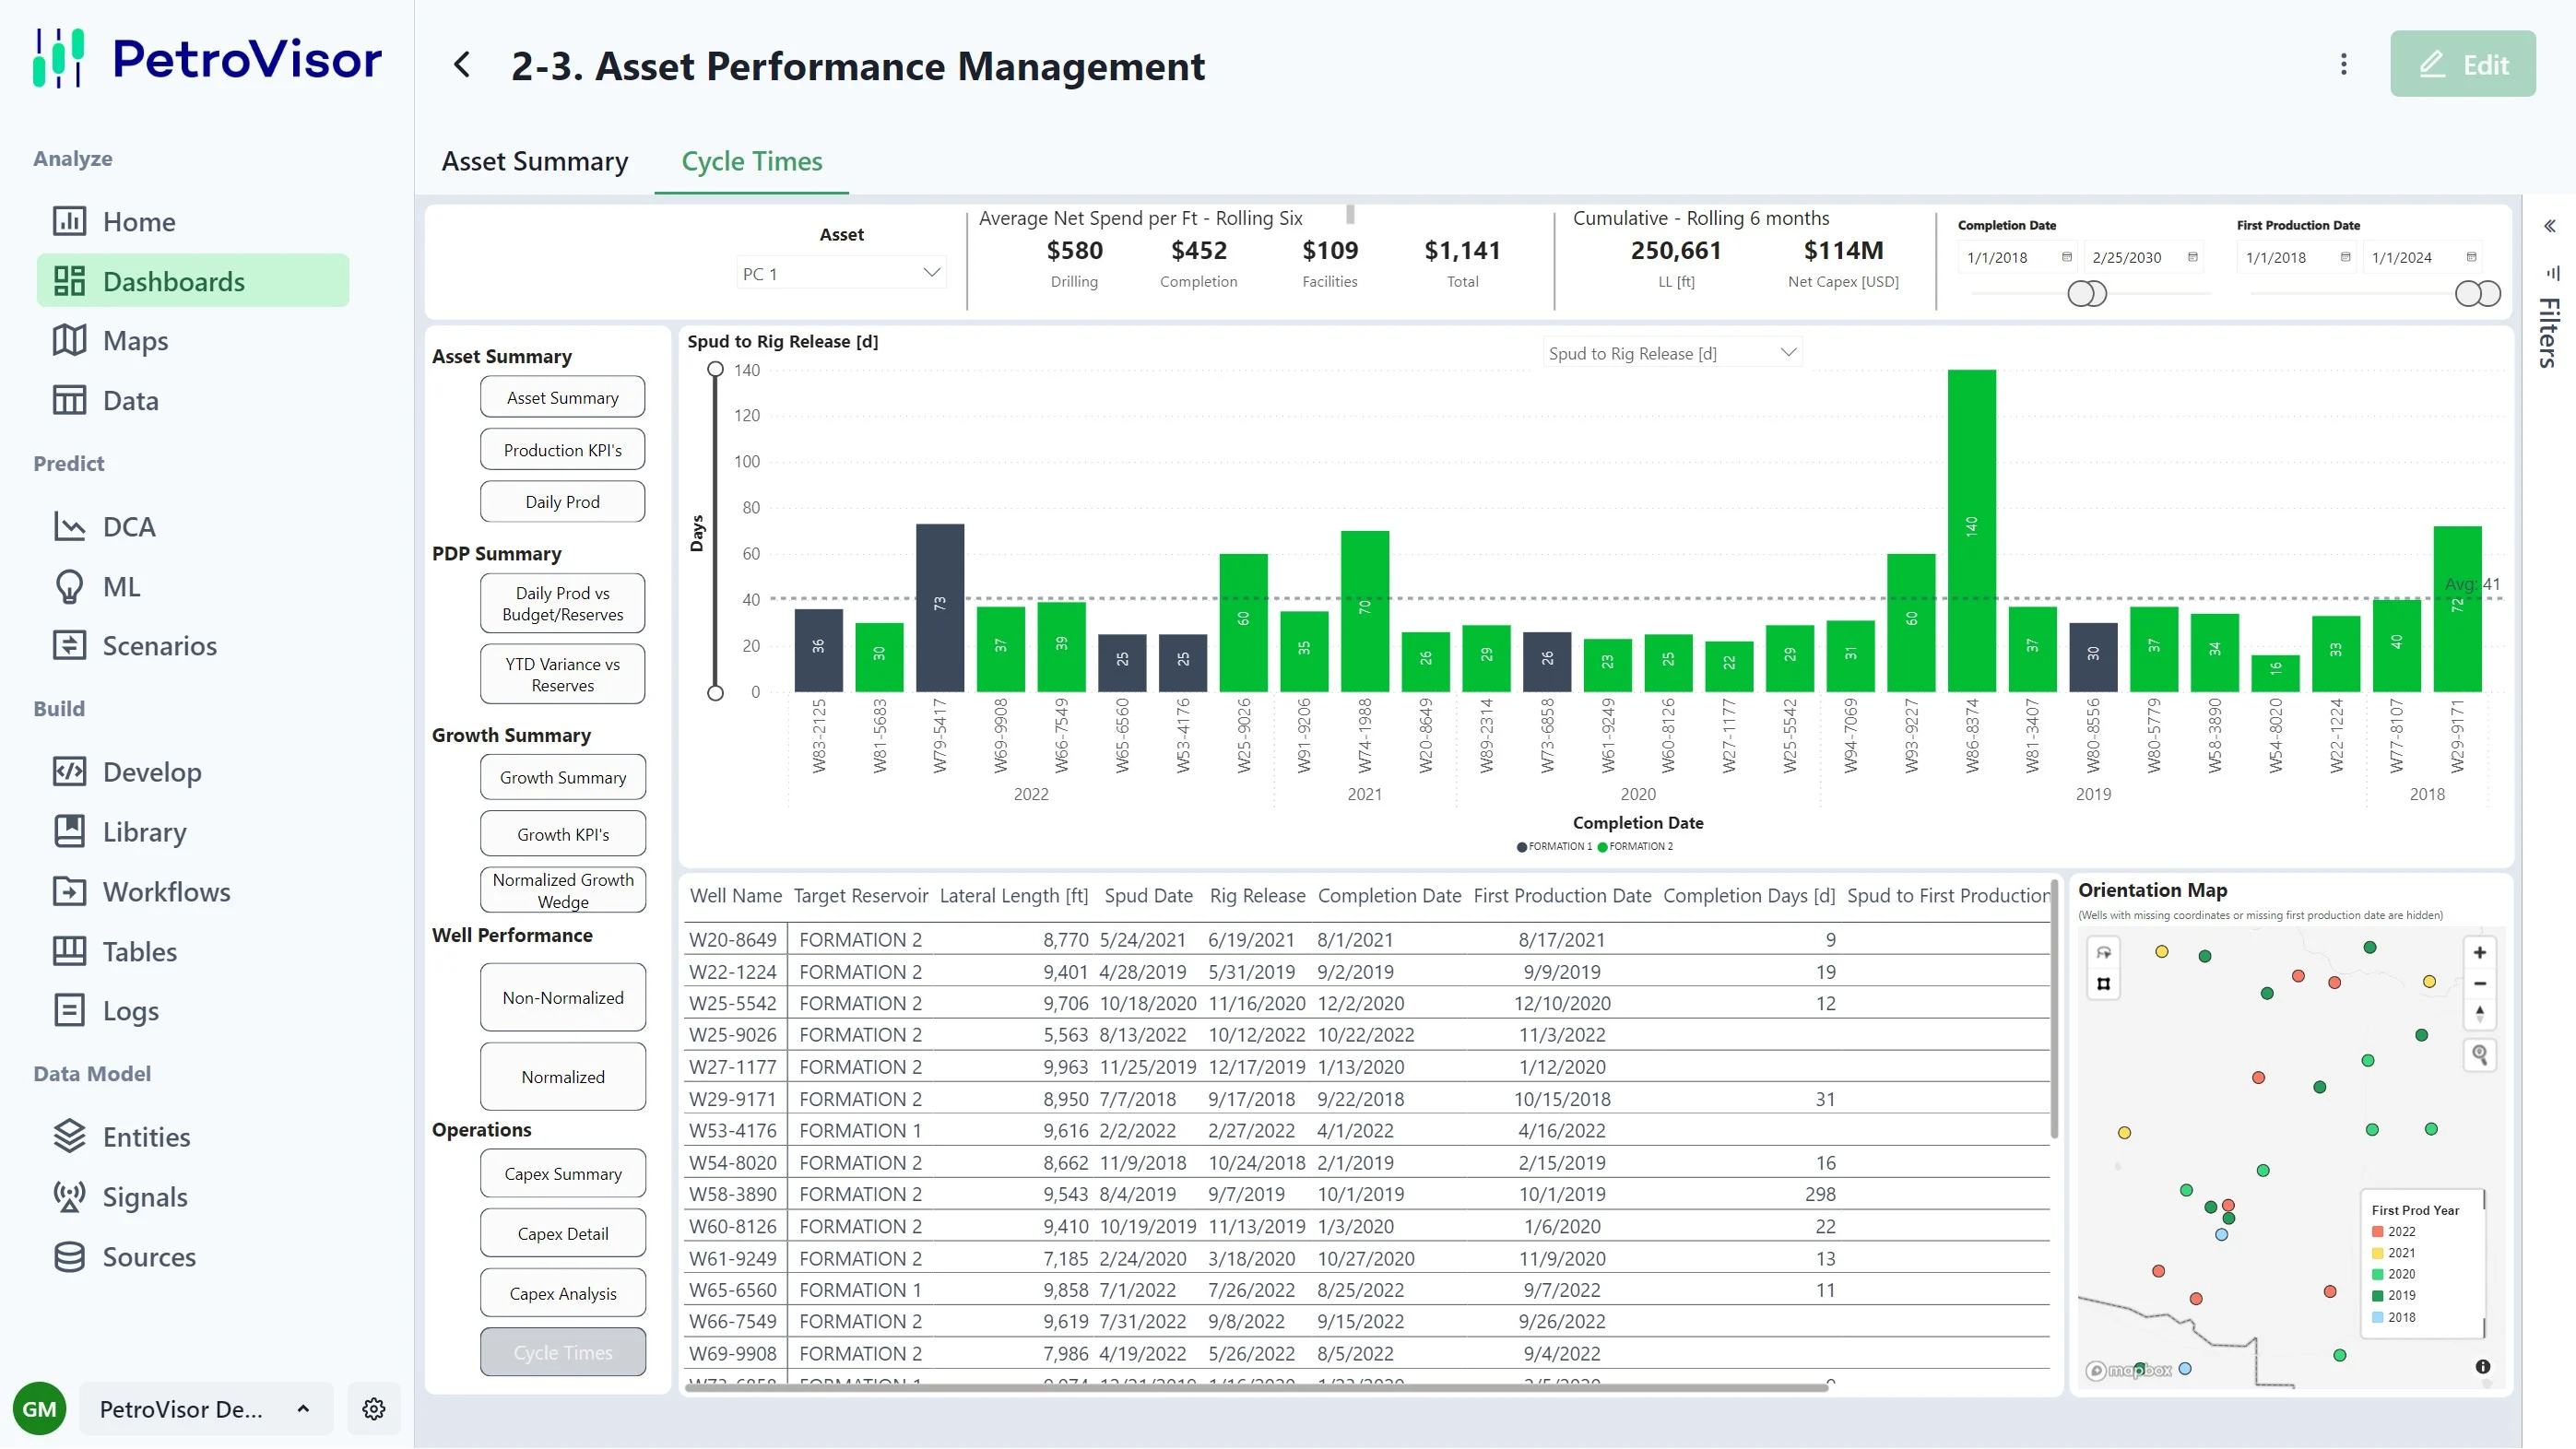Screen dimensions: 2576x1449
Task: Open the three-dot options menu
Action: point(2343,65)
